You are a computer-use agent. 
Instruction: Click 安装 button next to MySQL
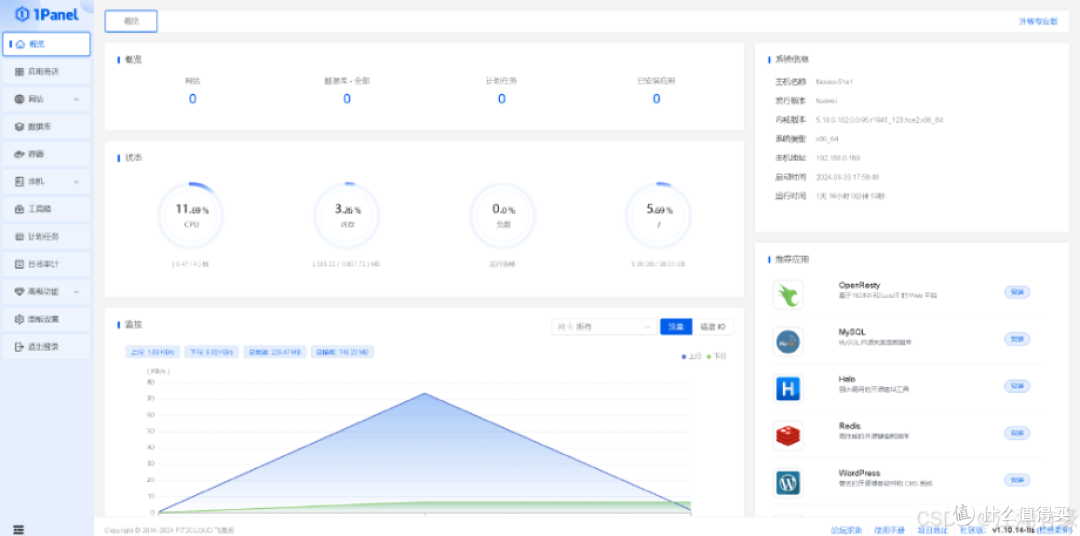pyautogui.click(x=1016, y=339)
